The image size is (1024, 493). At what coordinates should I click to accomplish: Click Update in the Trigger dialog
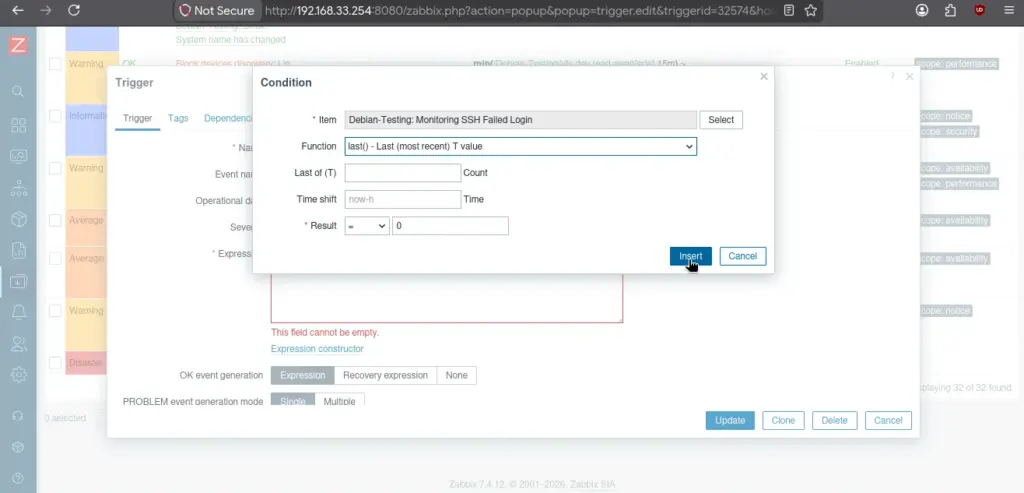coord(730,421)
